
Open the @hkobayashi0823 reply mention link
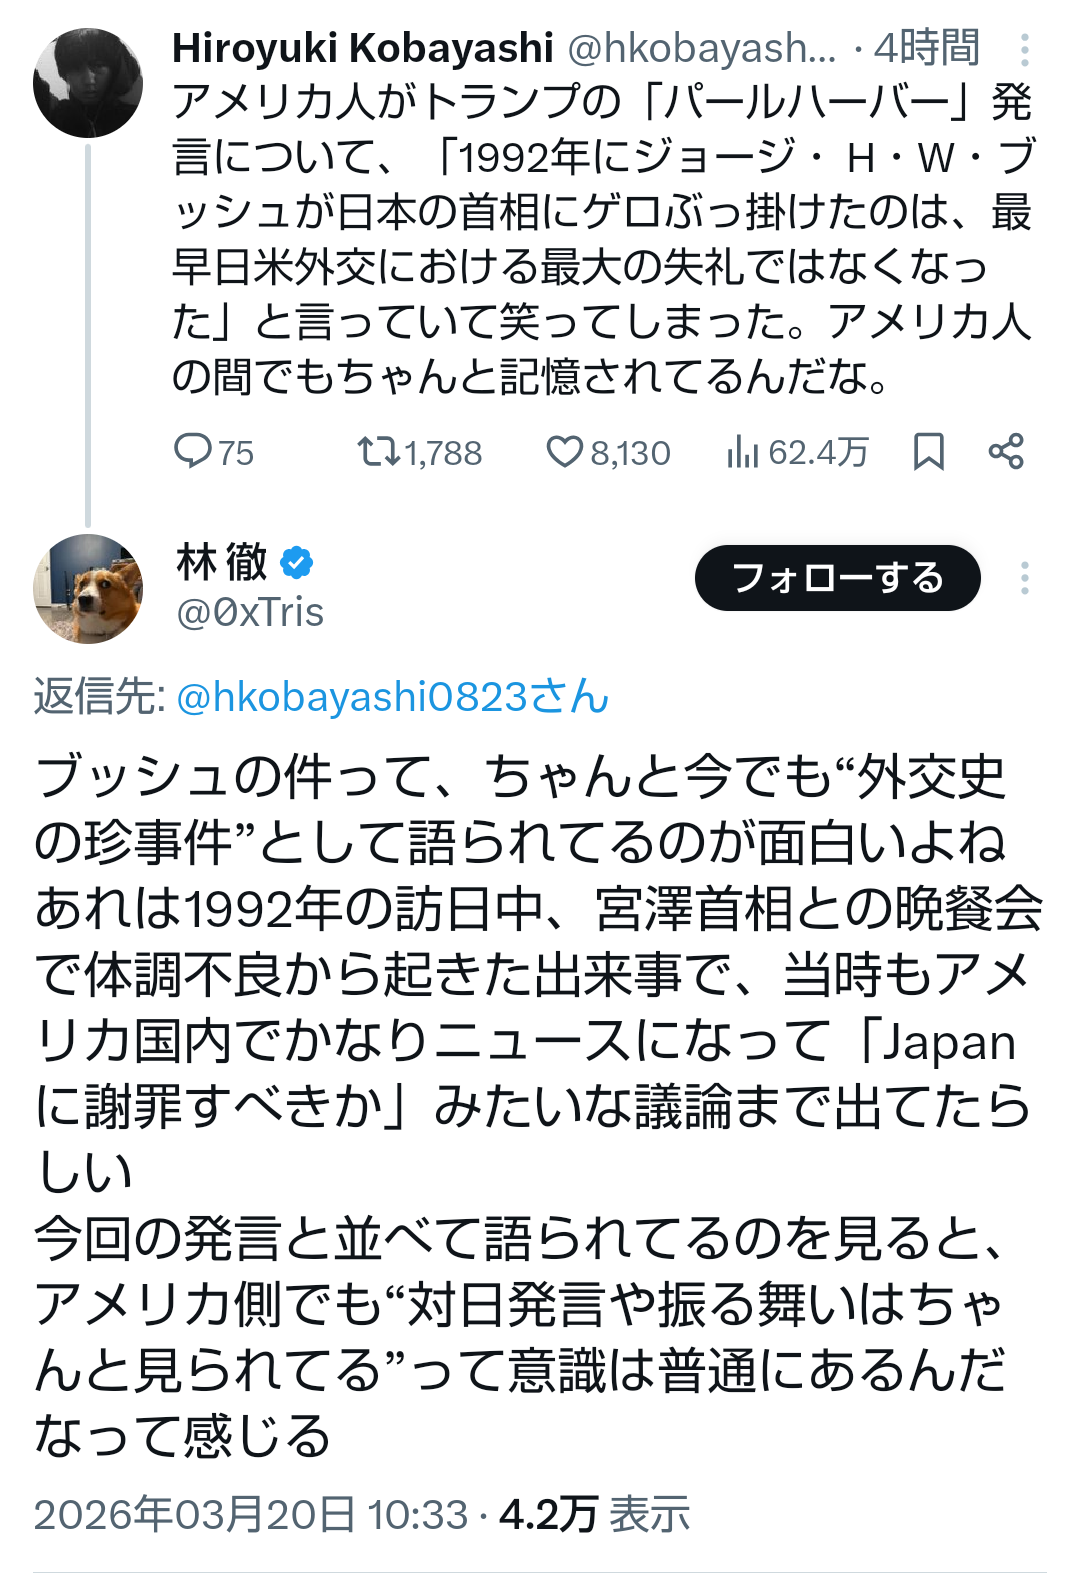coord(392,697)
